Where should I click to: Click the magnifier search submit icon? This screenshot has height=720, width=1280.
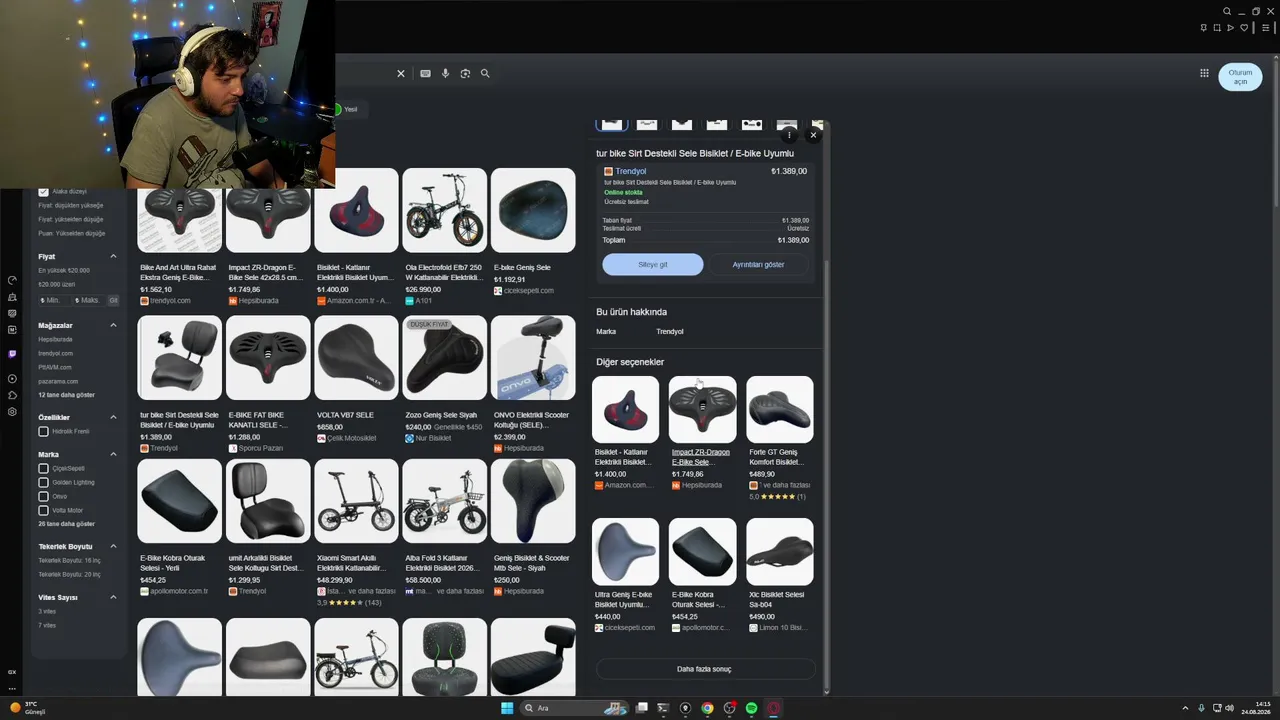485,73
